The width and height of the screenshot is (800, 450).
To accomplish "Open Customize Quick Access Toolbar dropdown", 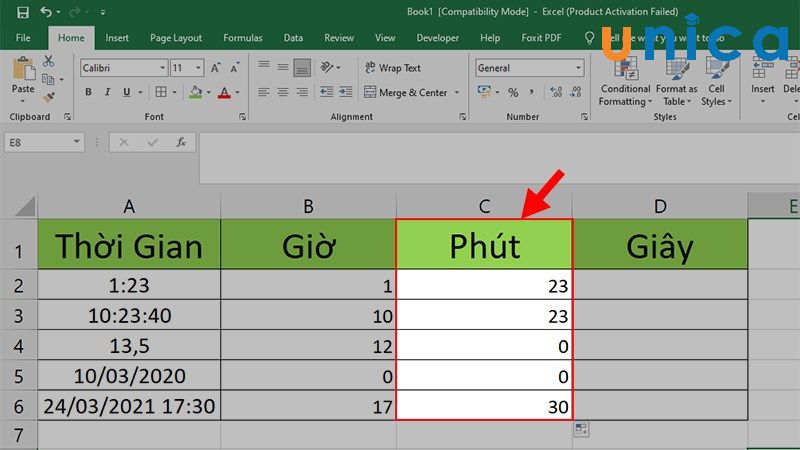I will point(103,12).
